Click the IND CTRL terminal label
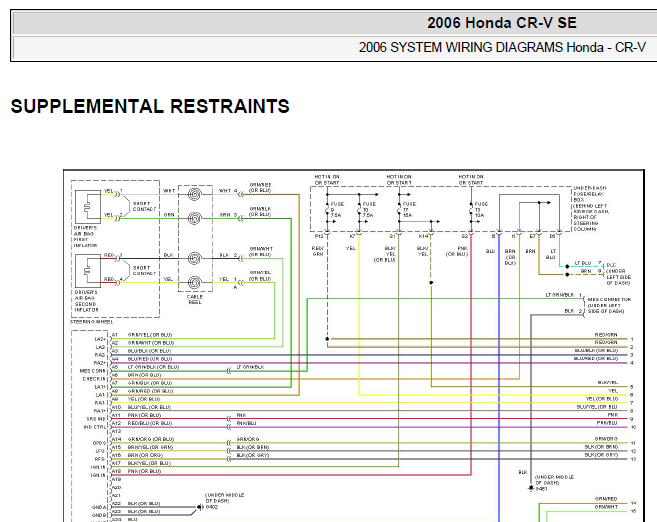 [95, 427]
